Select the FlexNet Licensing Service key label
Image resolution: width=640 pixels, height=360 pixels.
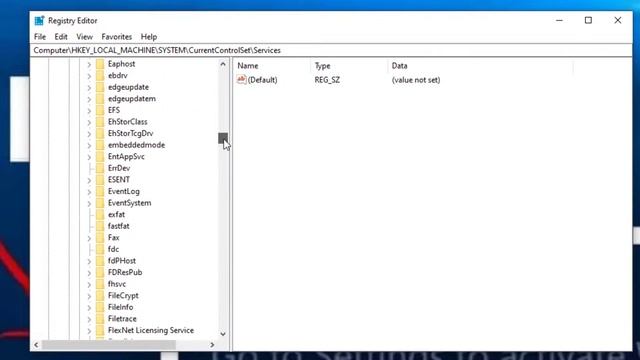click(x=151, y=330)
